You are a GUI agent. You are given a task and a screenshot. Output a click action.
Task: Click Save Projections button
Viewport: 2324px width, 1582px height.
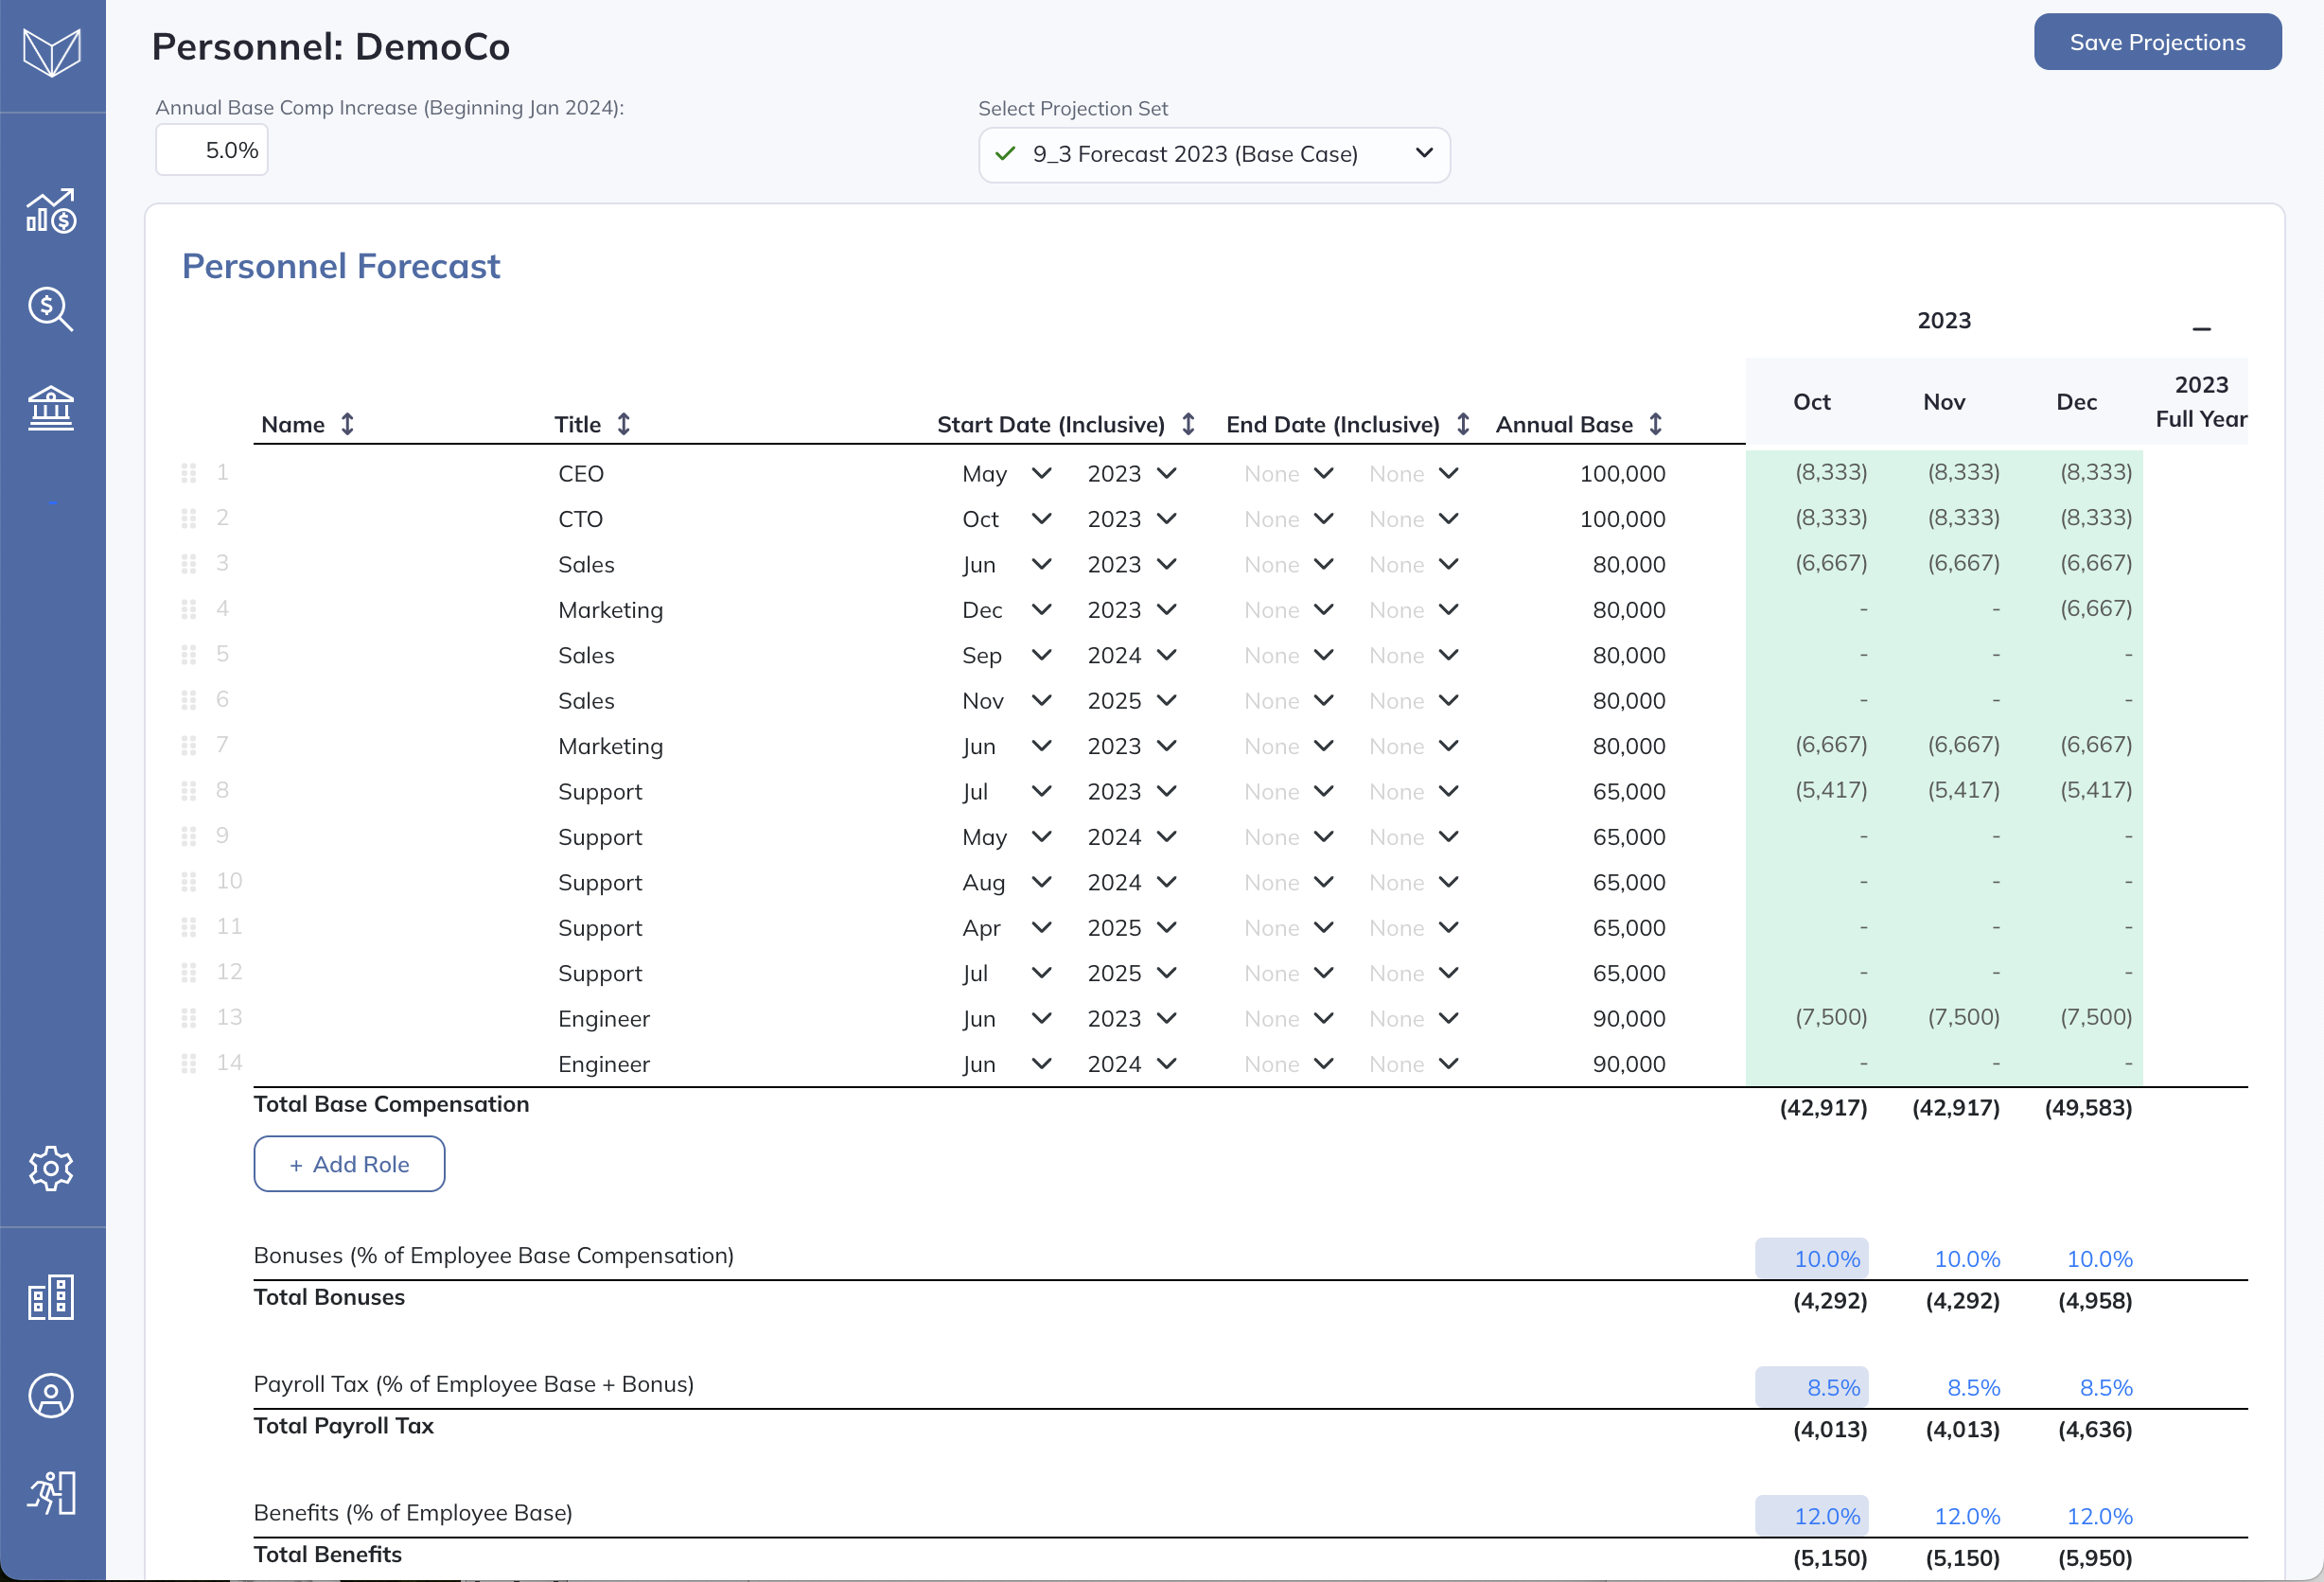pos(2157,42)
